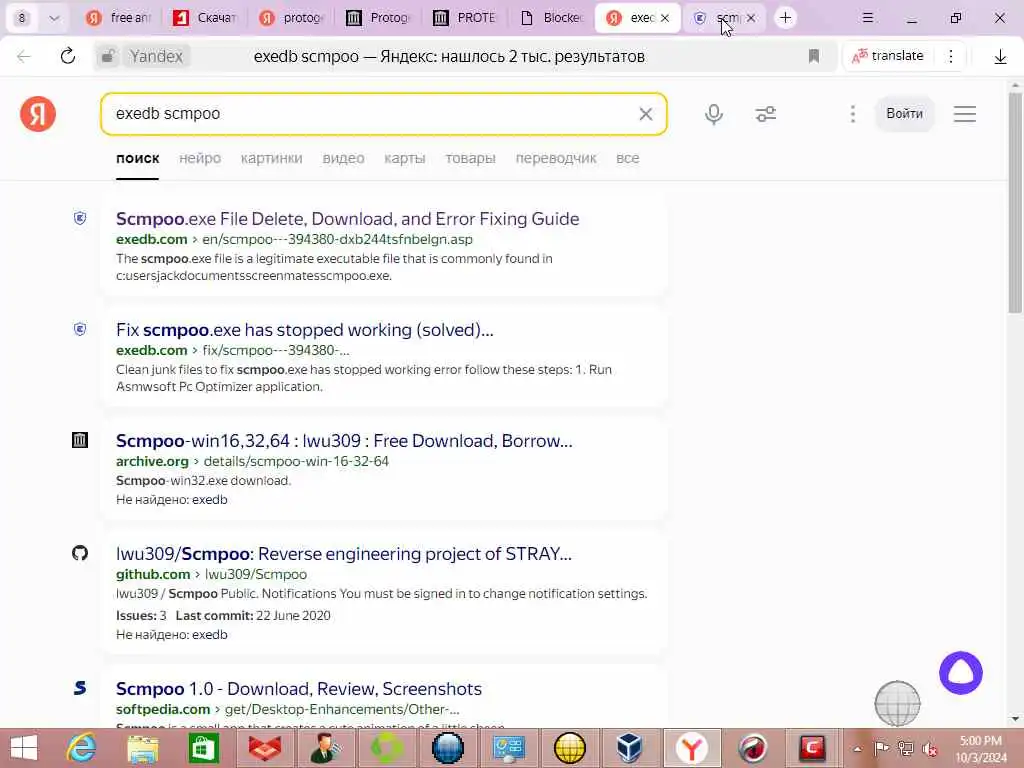Switch to 'Blocked' tab
The height and width of the screenshot is (768, 1024).
(x=551, y=18)
